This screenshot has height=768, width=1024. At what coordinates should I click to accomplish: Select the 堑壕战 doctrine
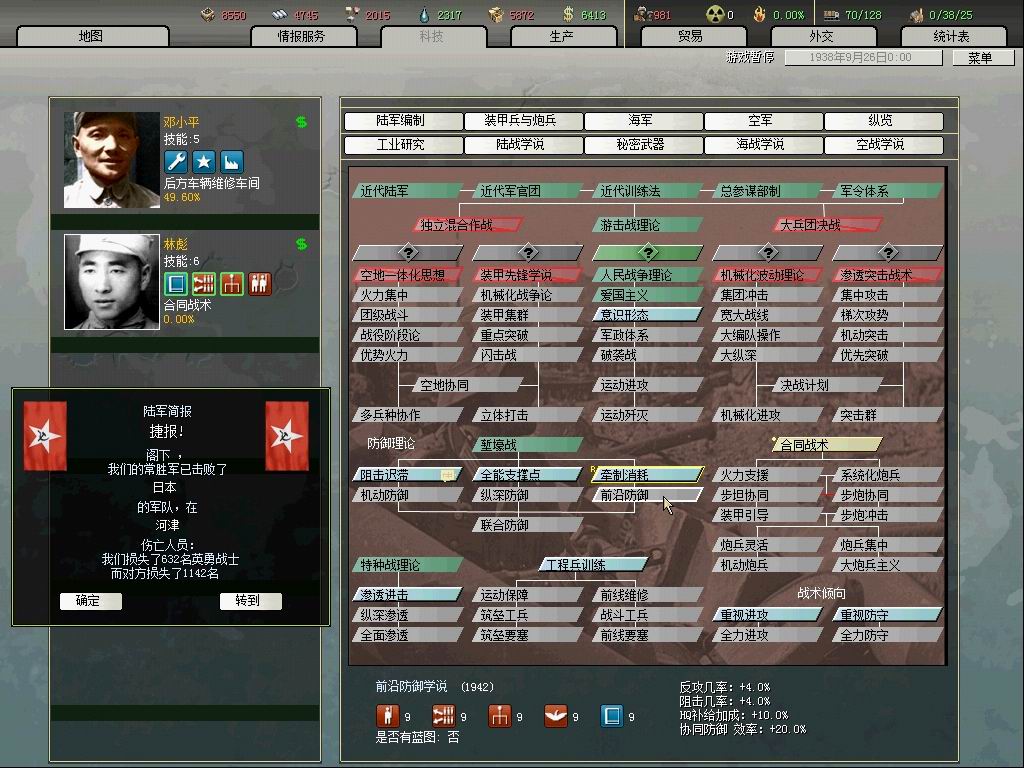coord(528,445)
